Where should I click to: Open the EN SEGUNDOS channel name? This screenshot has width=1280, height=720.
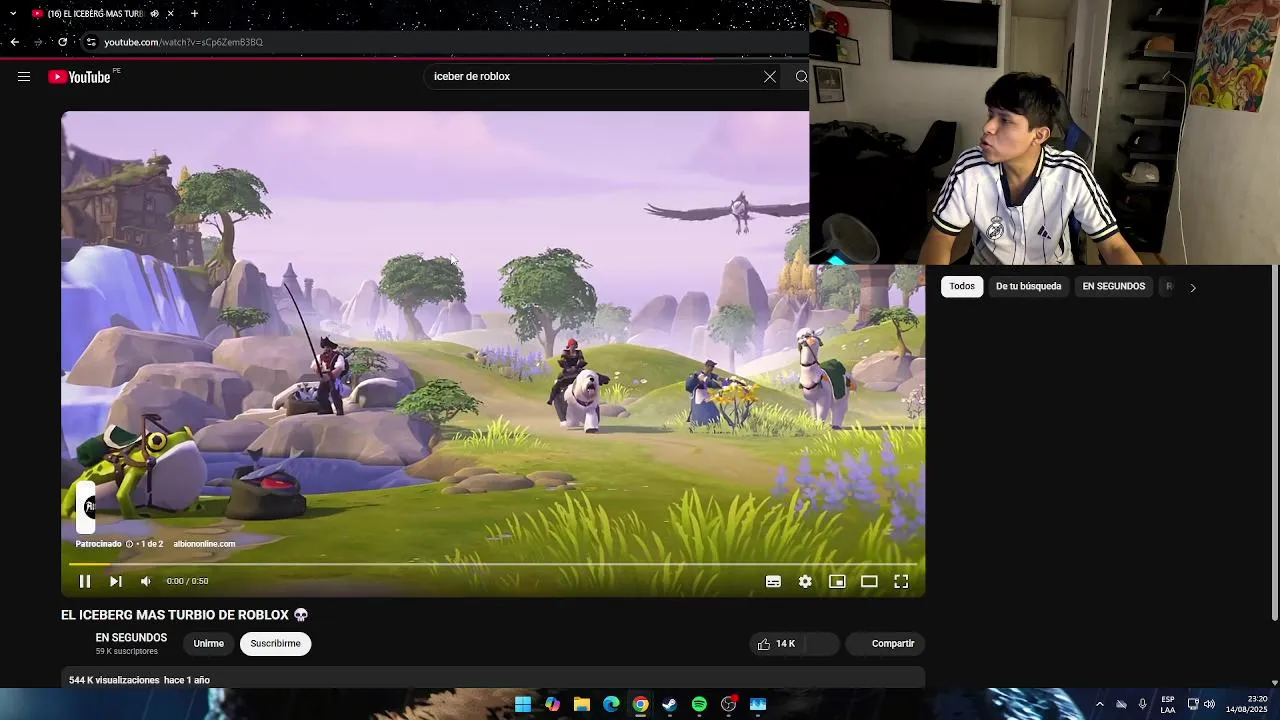tap(131, 638)
